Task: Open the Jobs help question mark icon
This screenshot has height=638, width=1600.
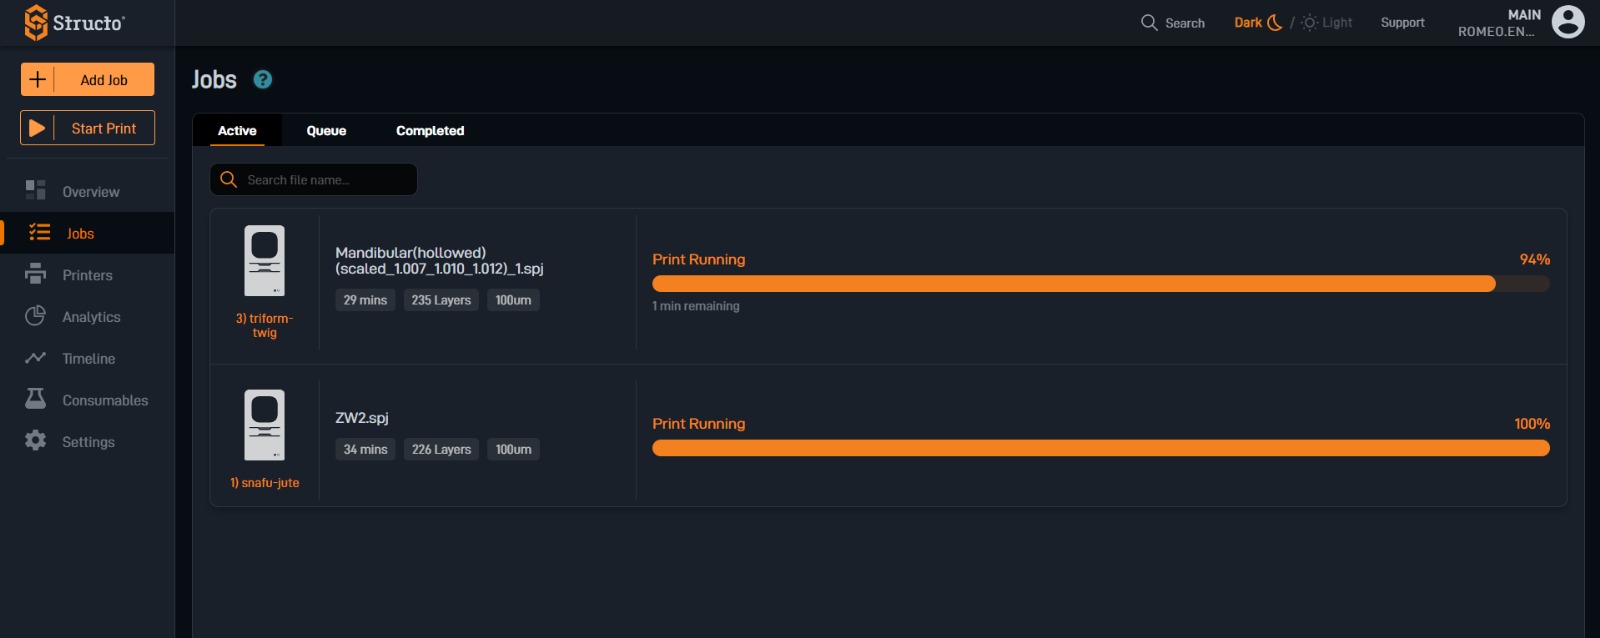Action: (263, 80)
